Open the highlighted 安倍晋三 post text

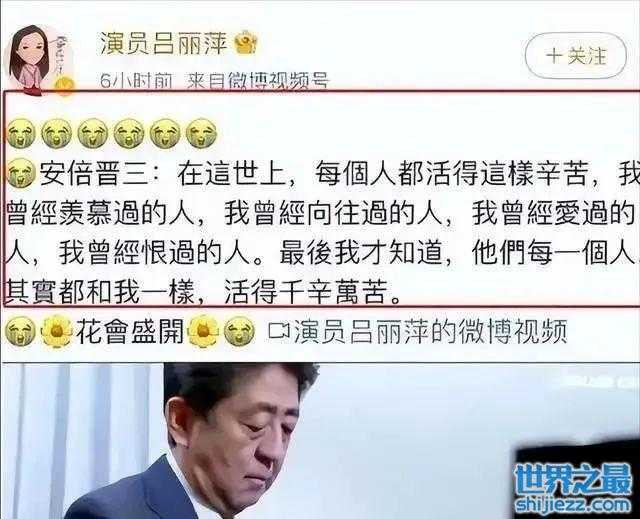tap(322, 233)
